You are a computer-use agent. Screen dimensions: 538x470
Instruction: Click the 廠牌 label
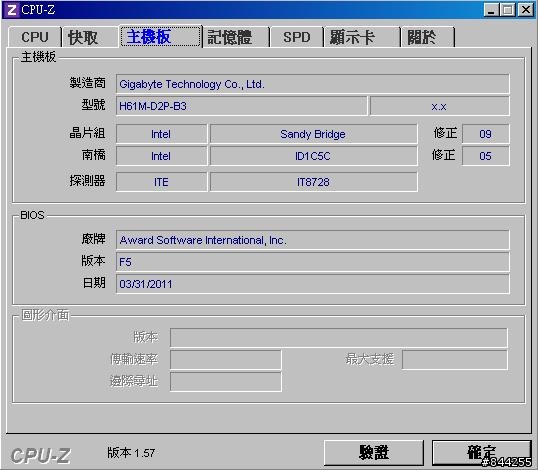pos(93,239)
